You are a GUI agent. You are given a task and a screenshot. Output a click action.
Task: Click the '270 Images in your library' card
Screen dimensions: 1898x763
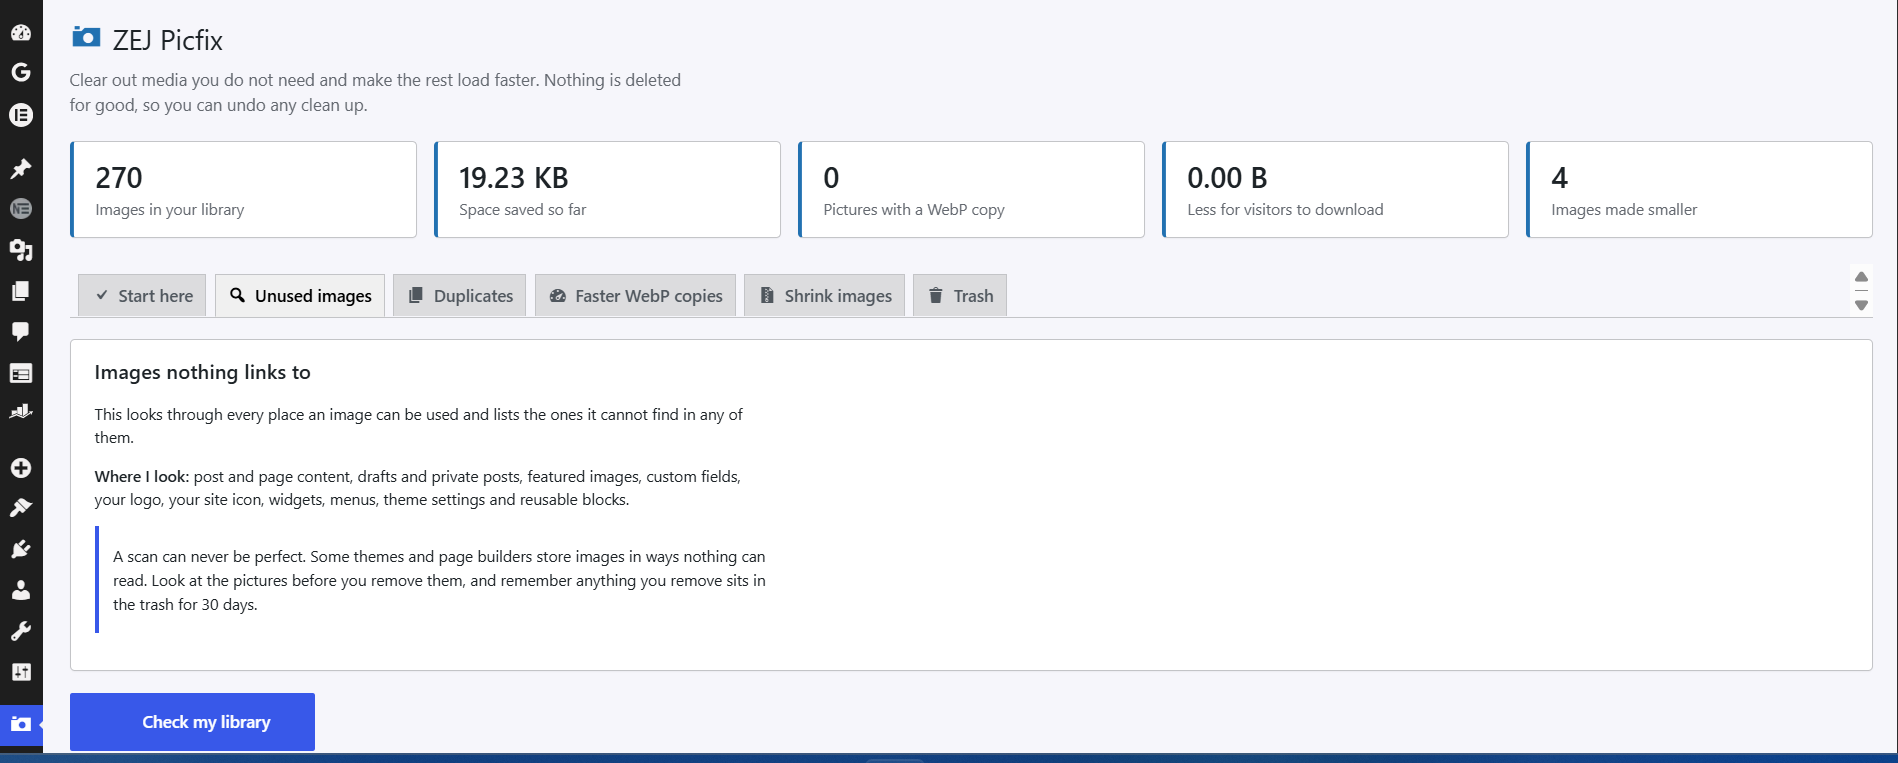[x=243, y=190]
